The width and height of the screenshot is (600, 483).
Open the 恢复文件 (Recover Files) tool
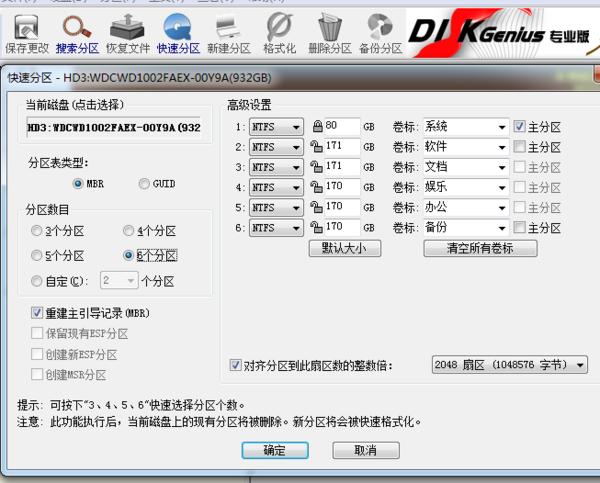point(127,32)
